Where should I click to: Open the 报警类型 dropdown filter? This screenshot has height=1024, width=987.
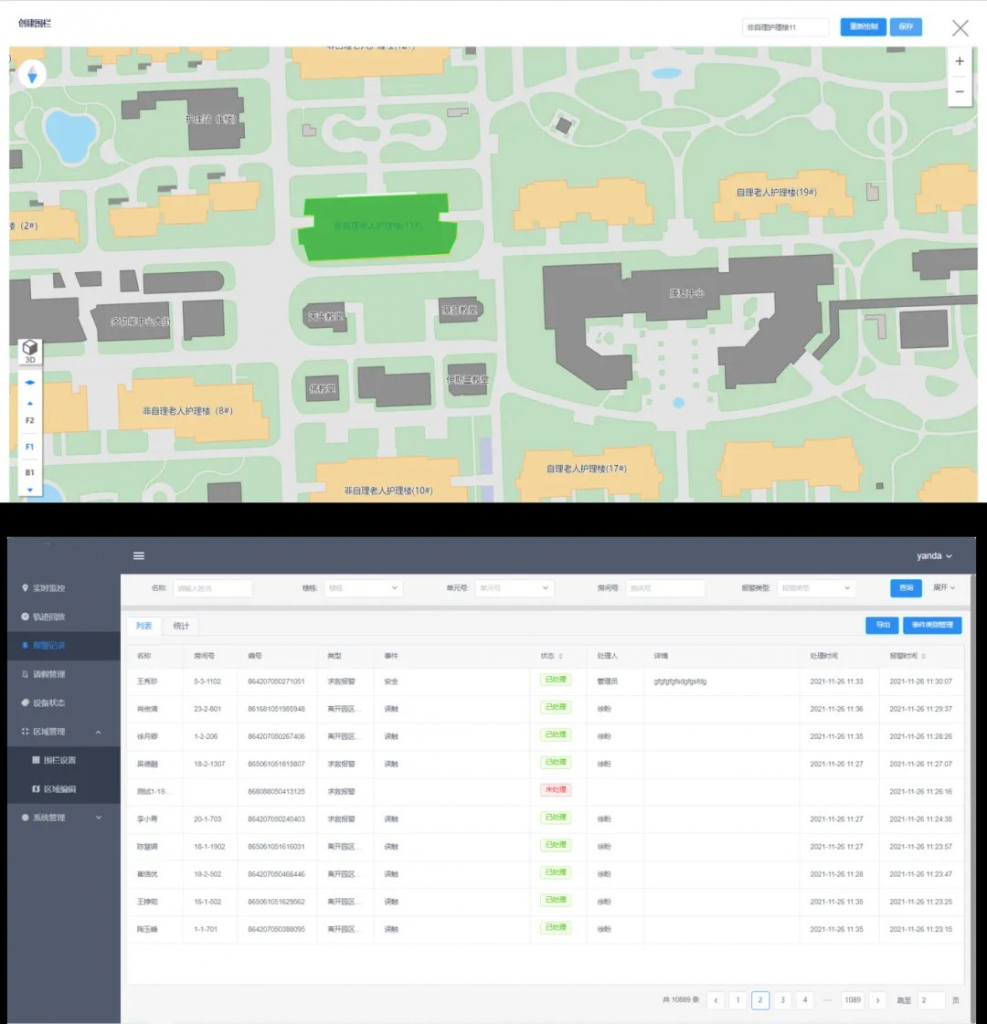pos(815,588)
